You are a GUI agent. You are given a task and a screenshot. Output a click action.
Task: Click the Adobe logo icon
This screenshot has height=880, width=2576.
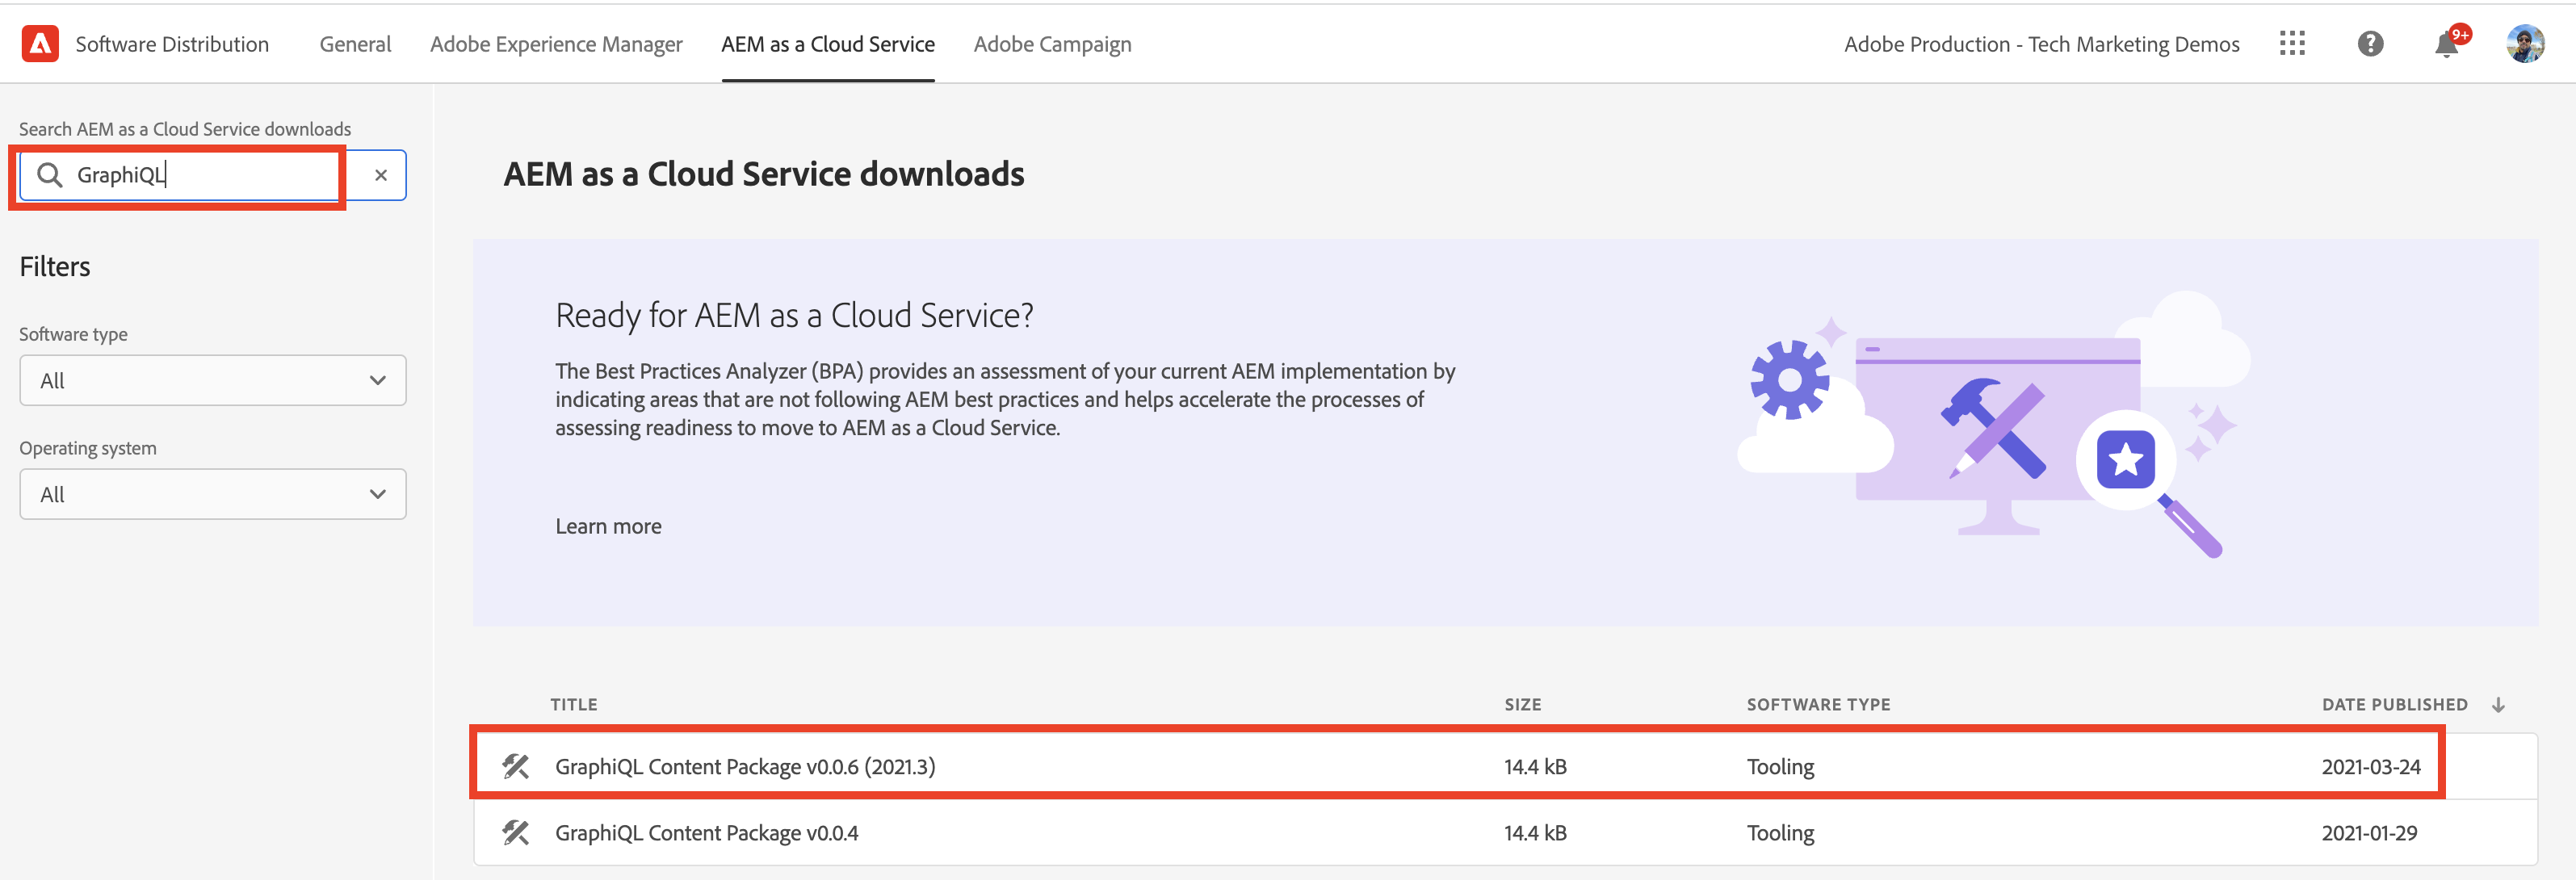[x=40, y=44]
